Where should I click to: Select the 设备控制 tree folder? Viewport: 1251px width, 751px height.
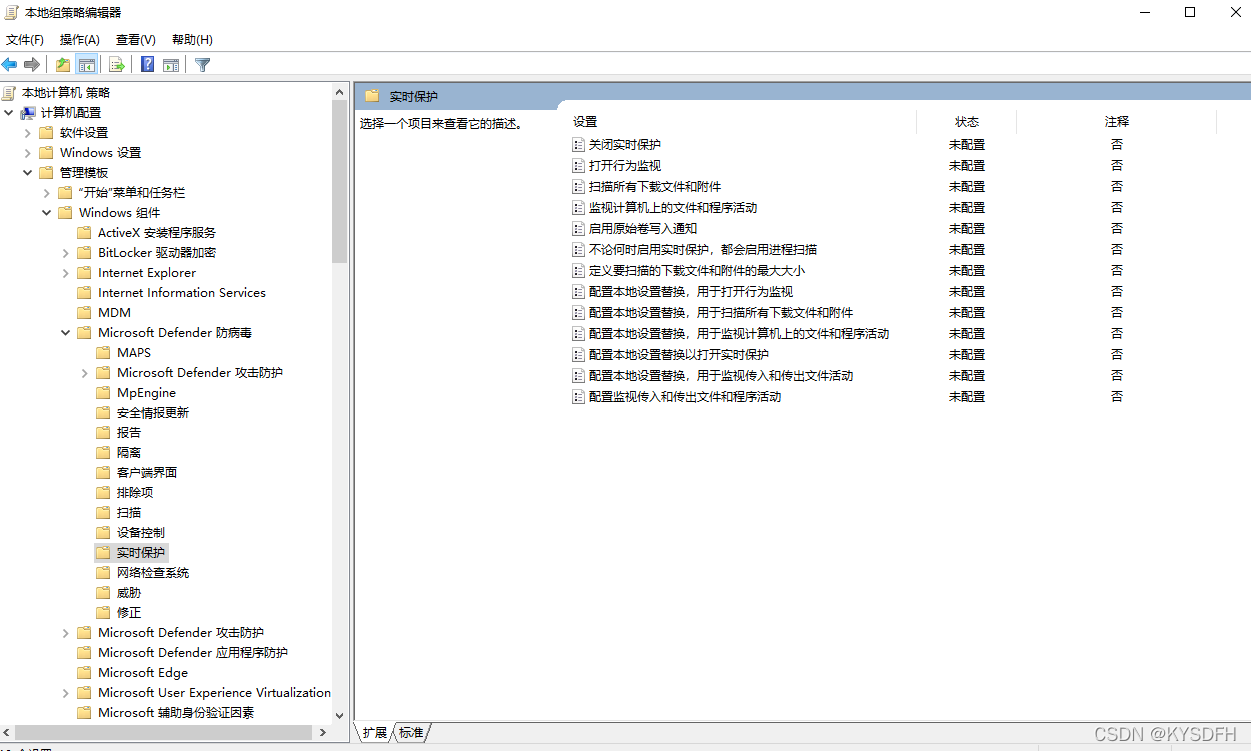pos(141,533)
